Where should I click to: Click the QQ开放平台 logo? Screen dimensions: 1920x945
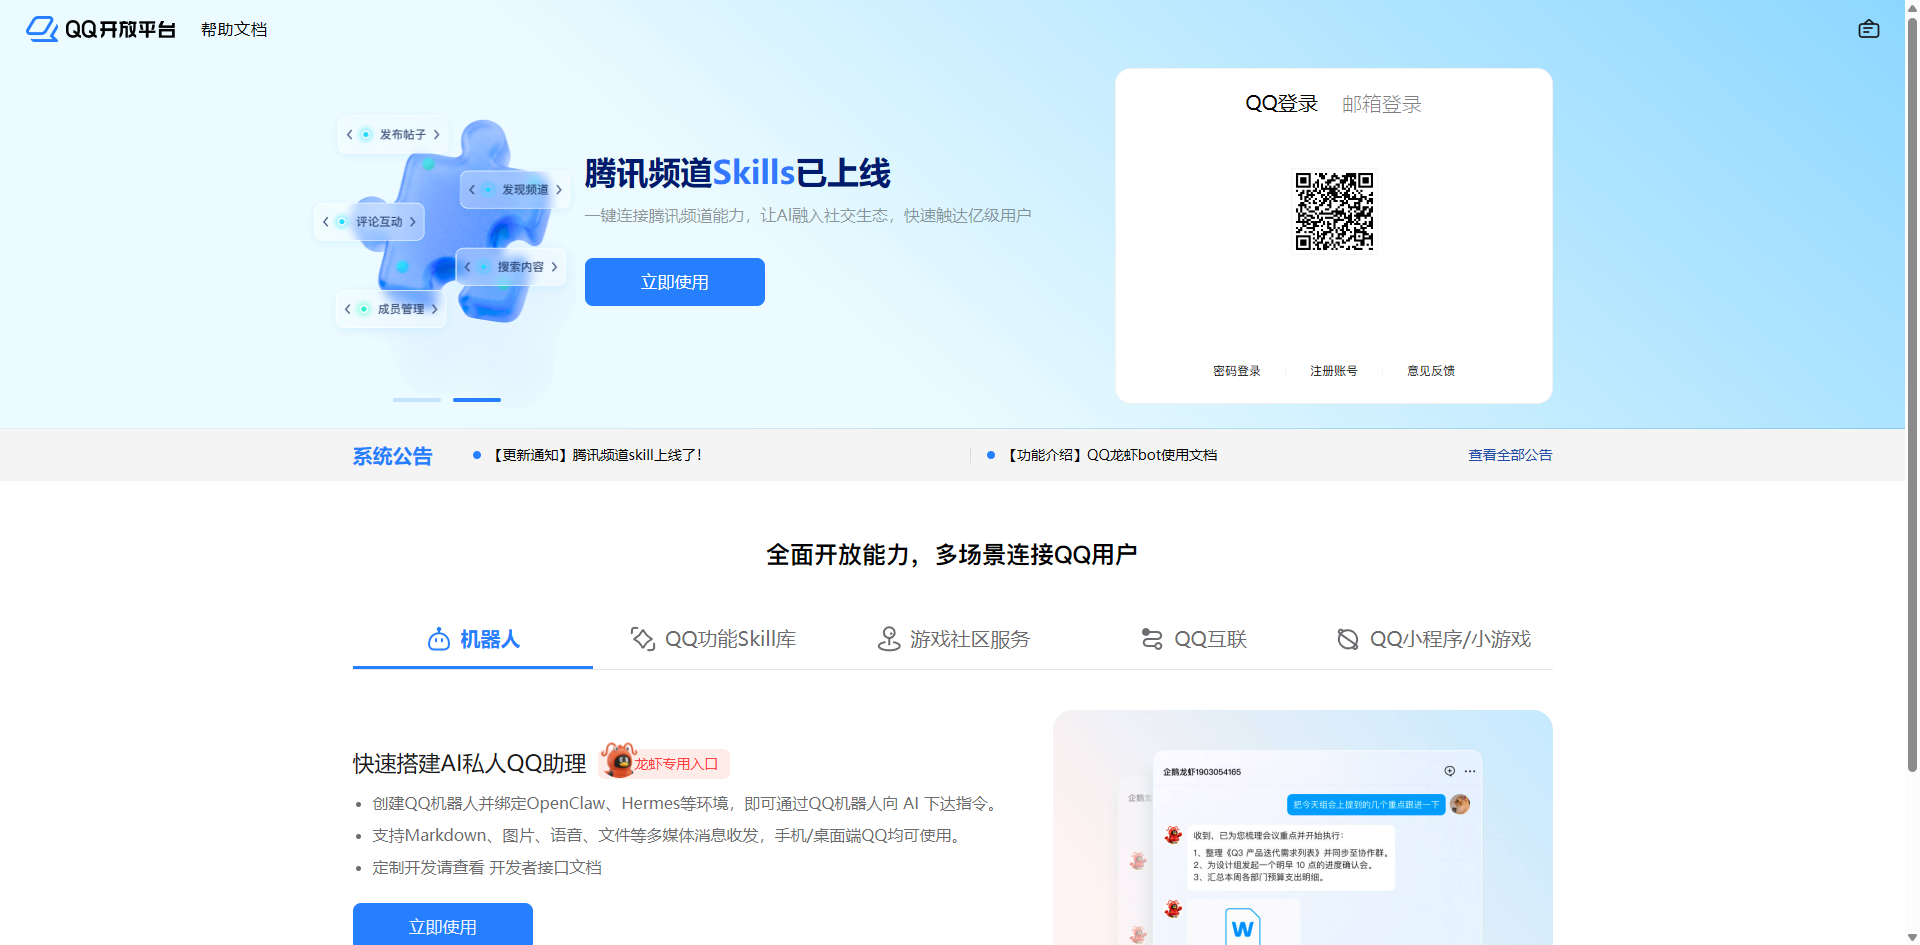(x=101, y=29)
